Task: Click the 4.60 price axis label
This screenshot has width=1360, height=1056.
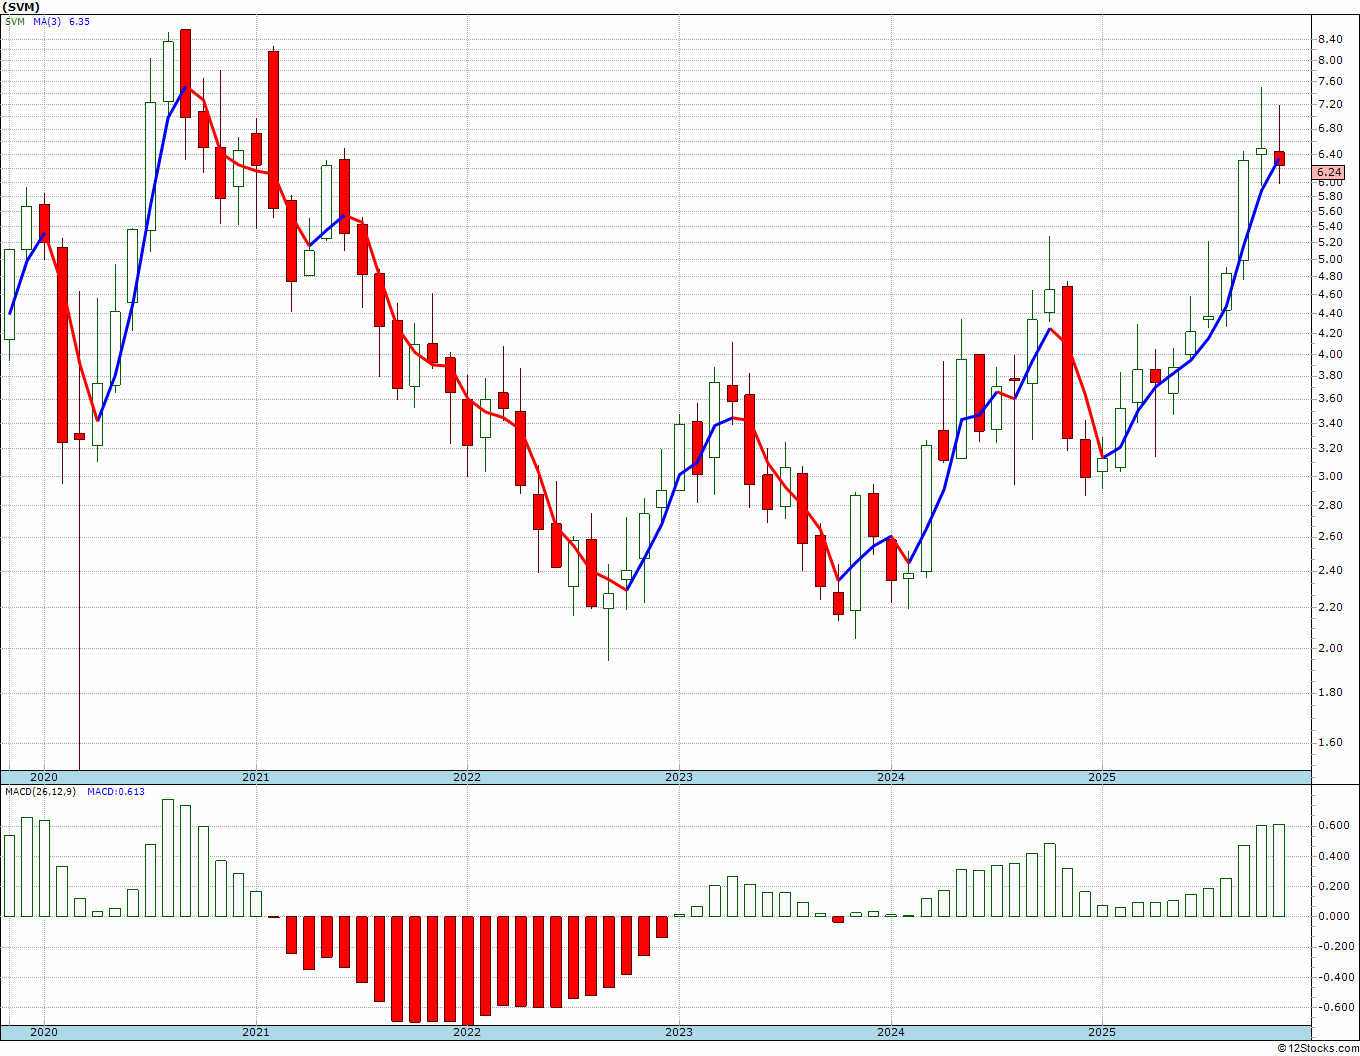Action: [1330, 294]
